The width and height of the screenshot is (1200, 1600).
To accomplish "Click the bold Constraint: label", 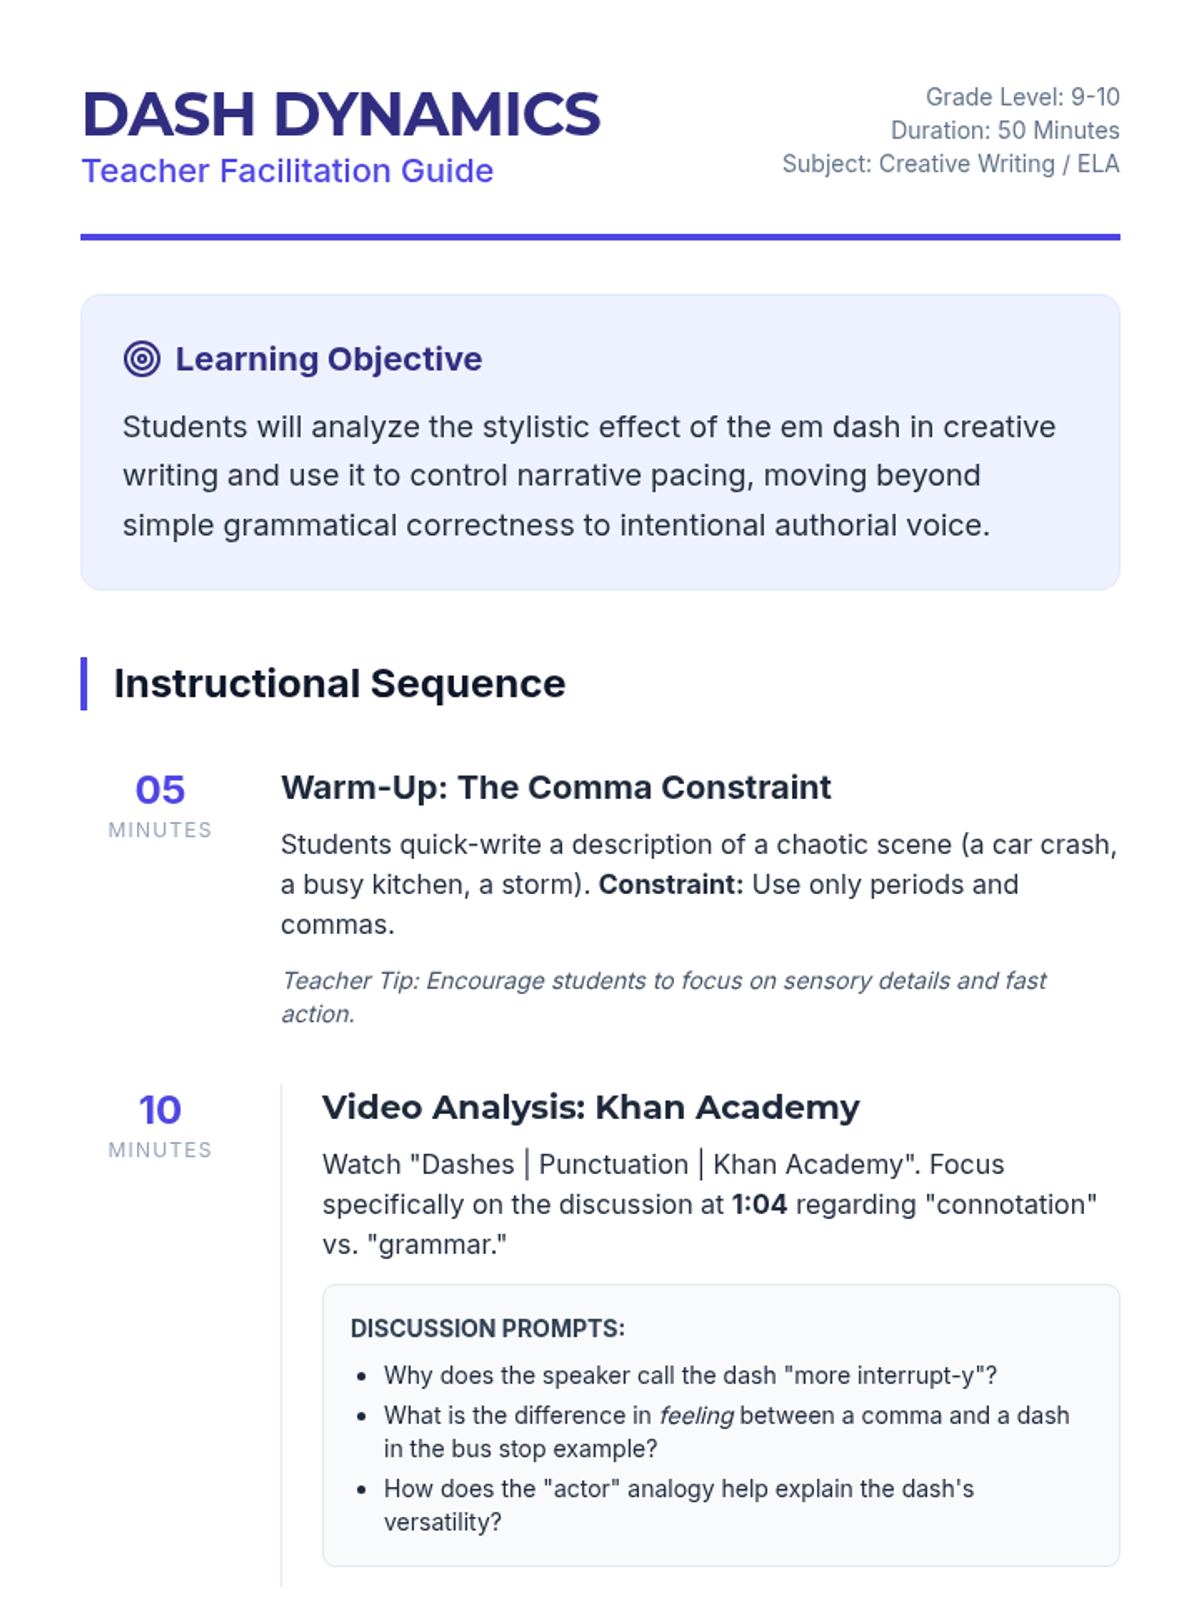I will (x=670, y=885).
